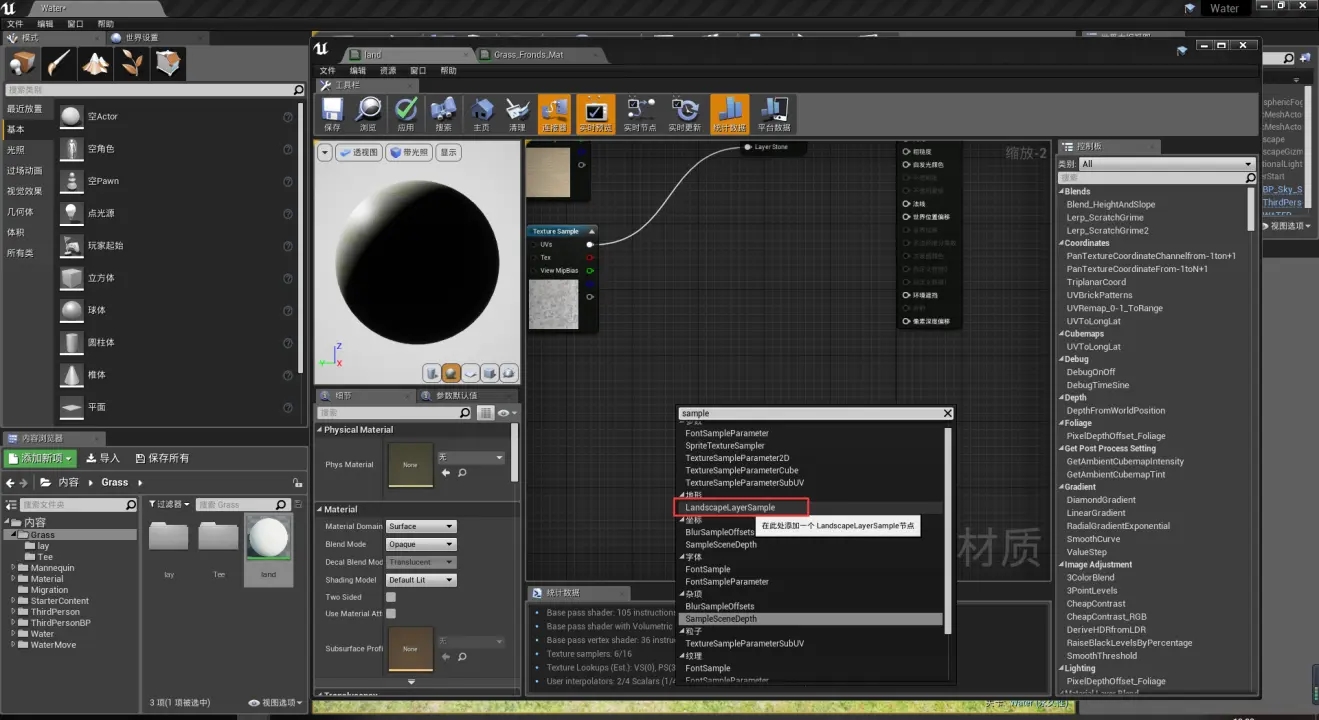Click the Phys Material None swatch
The height and width of the screenshot is (720, 1319).
[410, 464]
